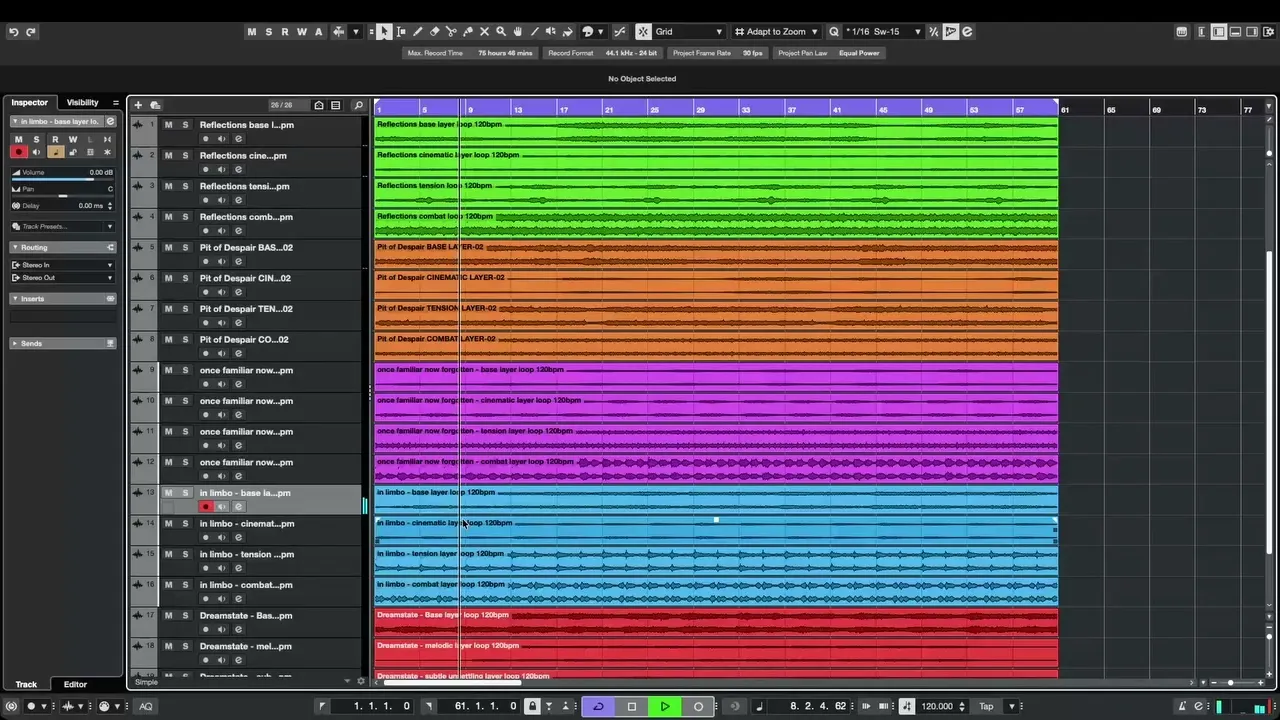Click ruler at bar 33
This screenshot has width=1280, height=720.
(745, 109)
